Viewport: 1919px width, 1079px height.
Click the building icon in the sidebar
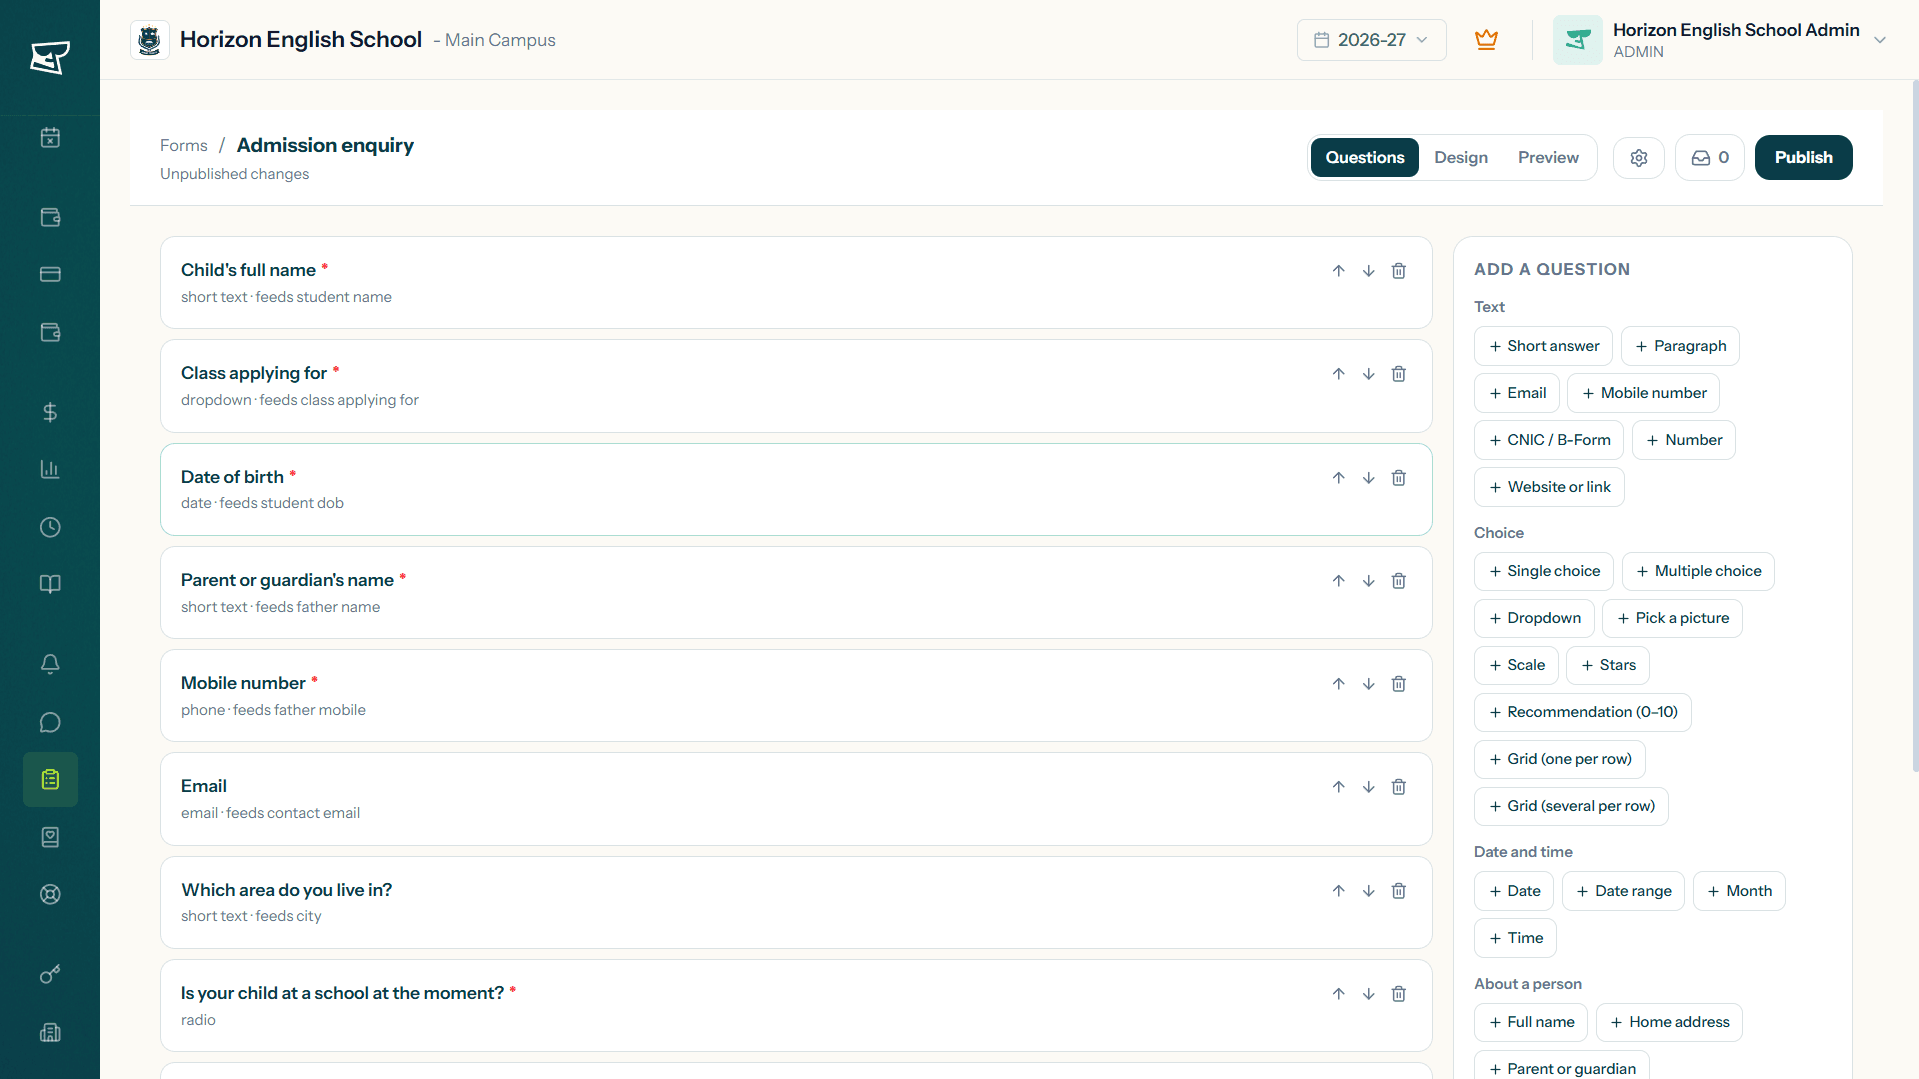click(50, 1032)
